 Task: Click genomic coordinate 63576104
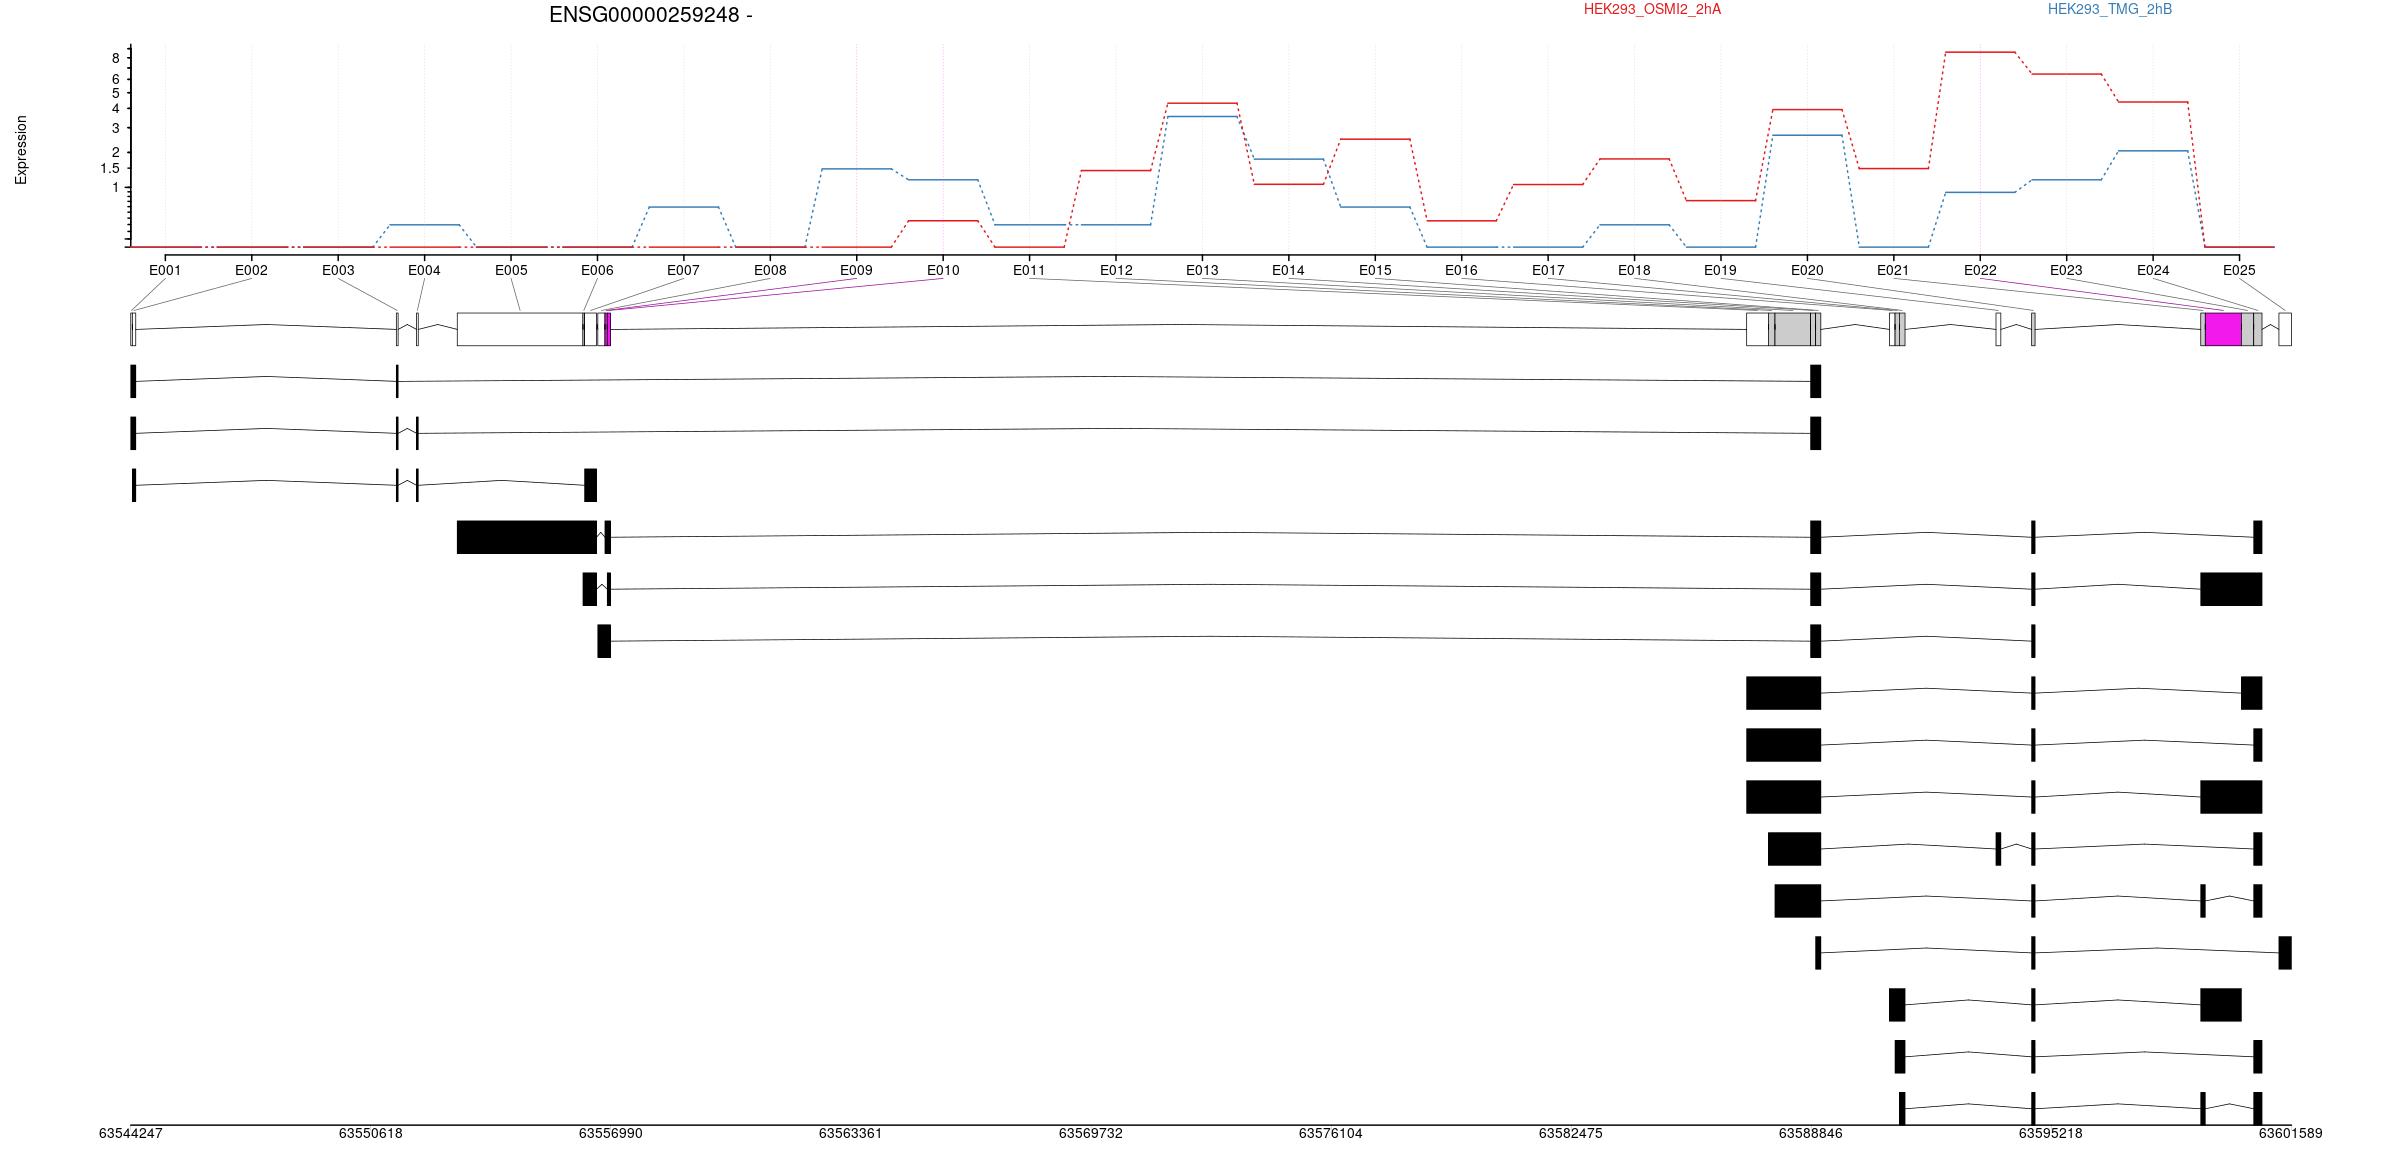1331,1133
